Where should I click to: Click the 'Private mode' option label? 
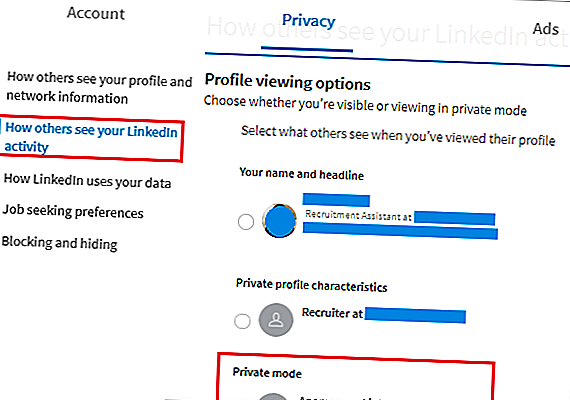coord(267,373)
